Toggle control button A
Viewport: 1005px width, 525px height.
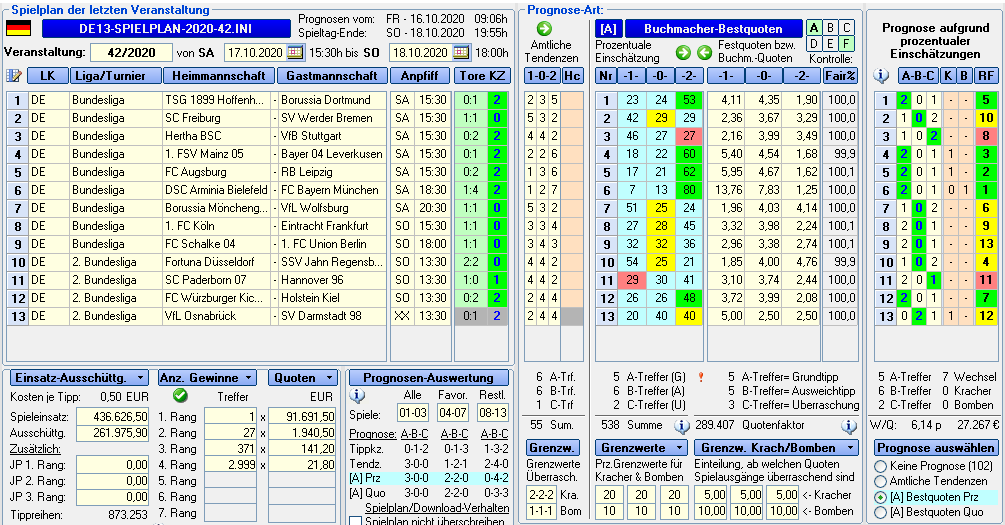click(814, 28)
